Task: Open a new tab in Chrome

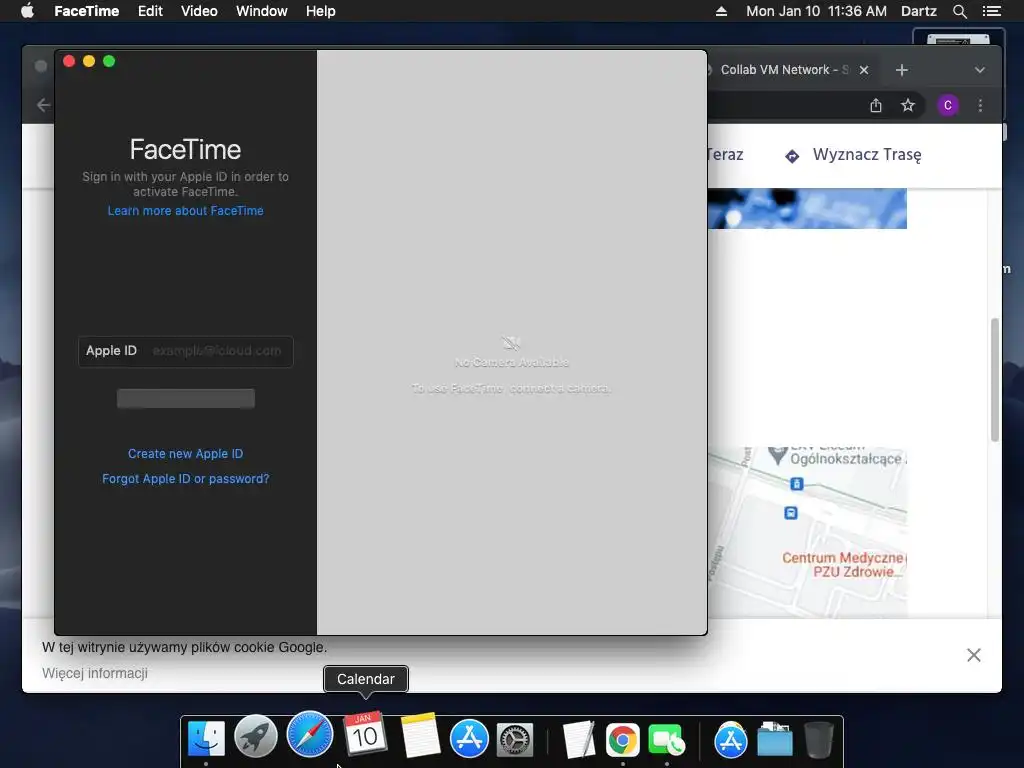Action: (x=902, y=70)
